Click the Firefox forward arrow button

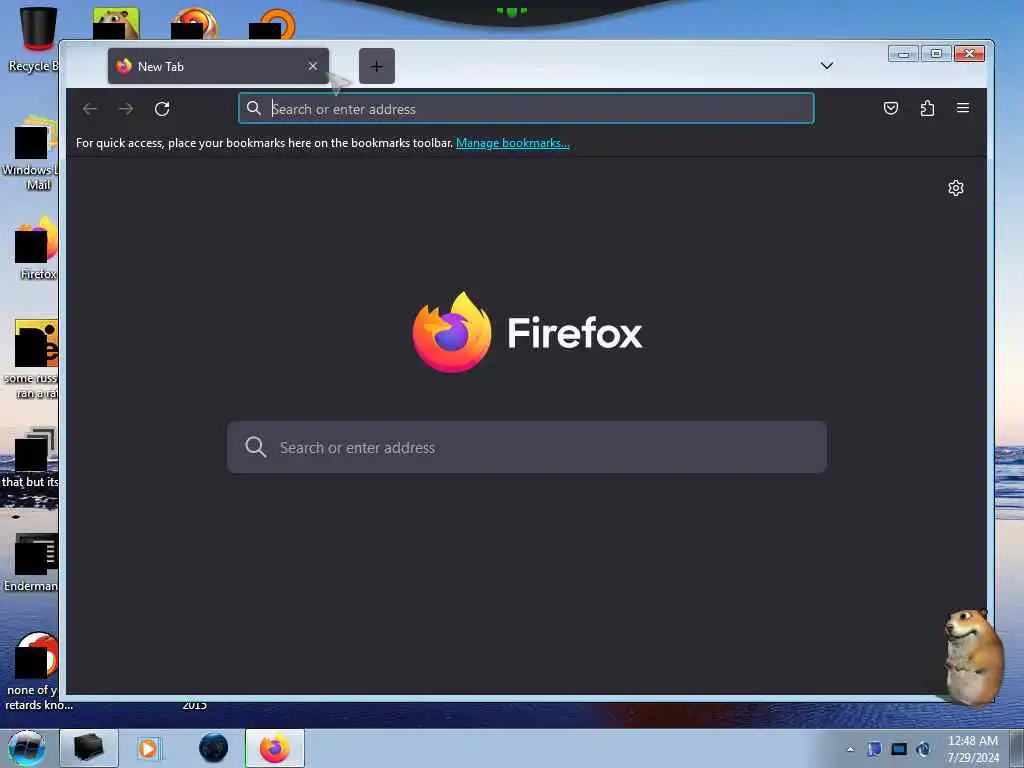(126, 108)
